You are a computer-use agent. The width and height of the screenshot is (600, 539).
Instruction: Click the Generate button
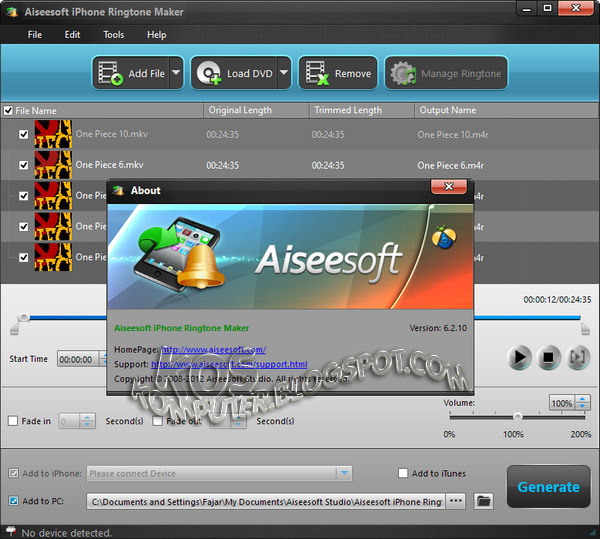point(548,487)
